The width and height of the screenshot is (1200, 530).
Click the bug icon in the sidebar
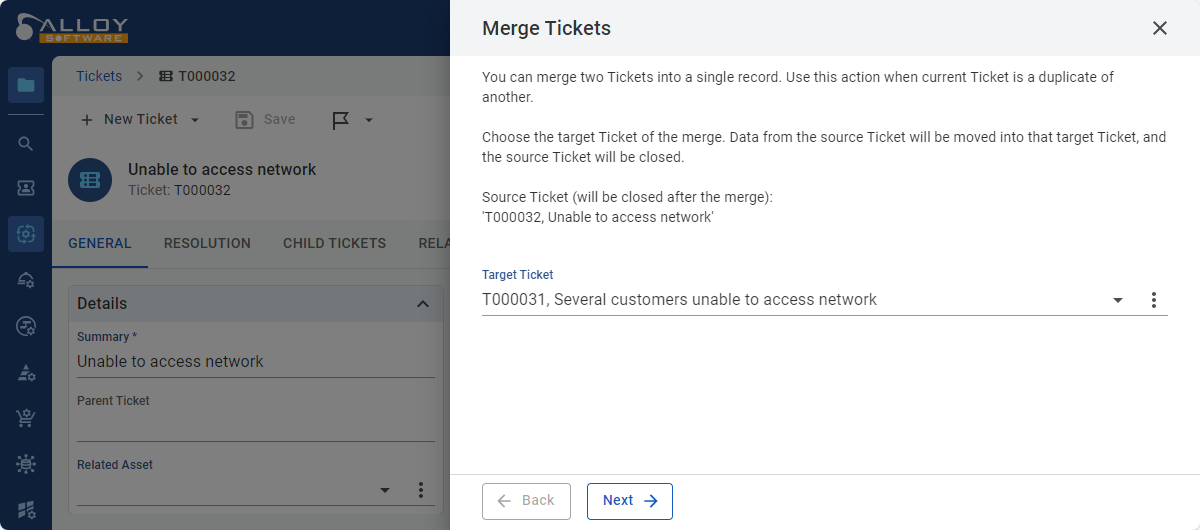click(26, 464)
